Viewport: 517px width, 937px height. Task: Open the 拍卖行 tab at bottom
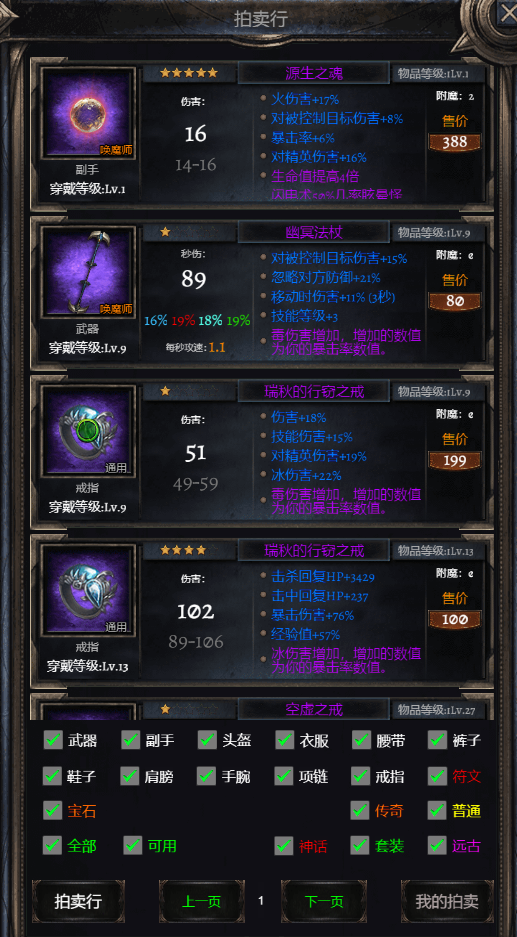coord(78,901)
